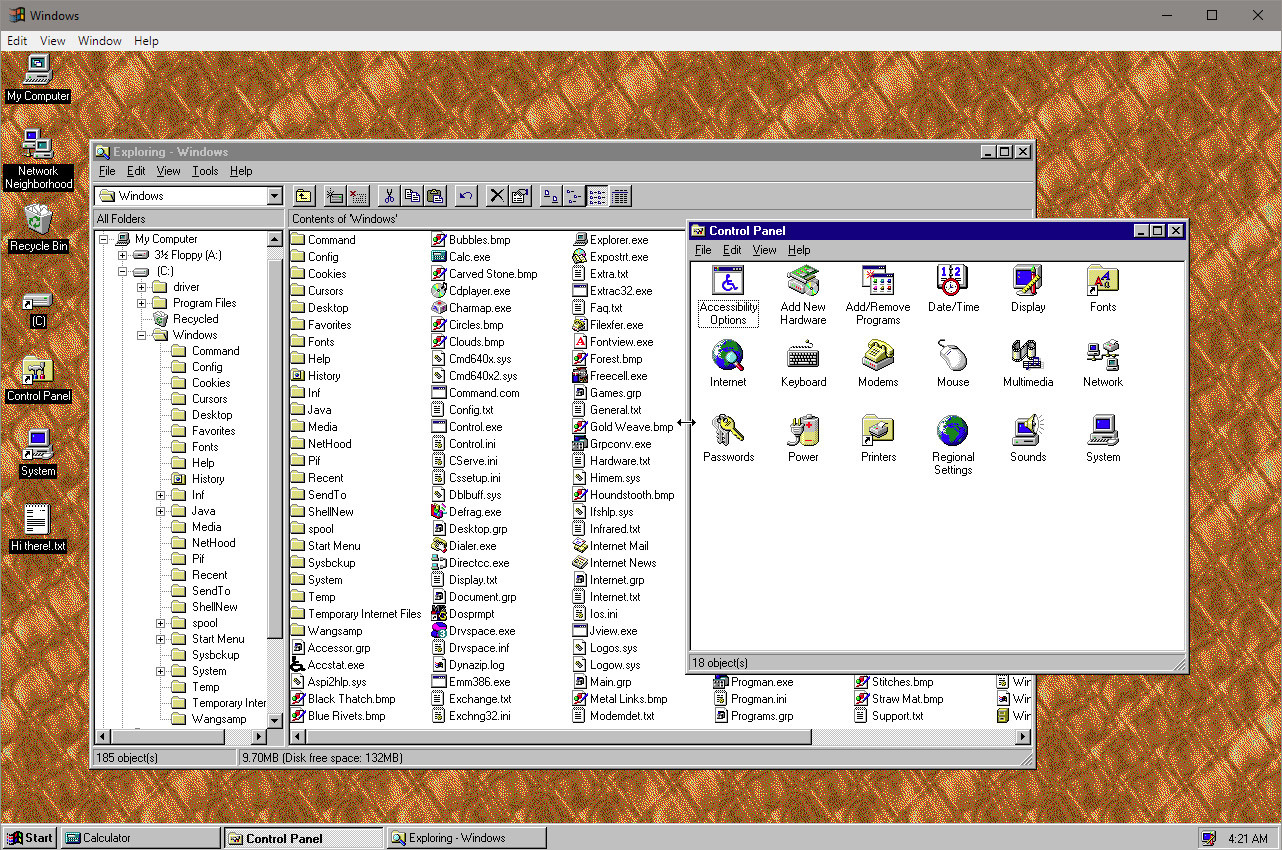
Task: Click the Start button
Action: [x=29, y=837]
